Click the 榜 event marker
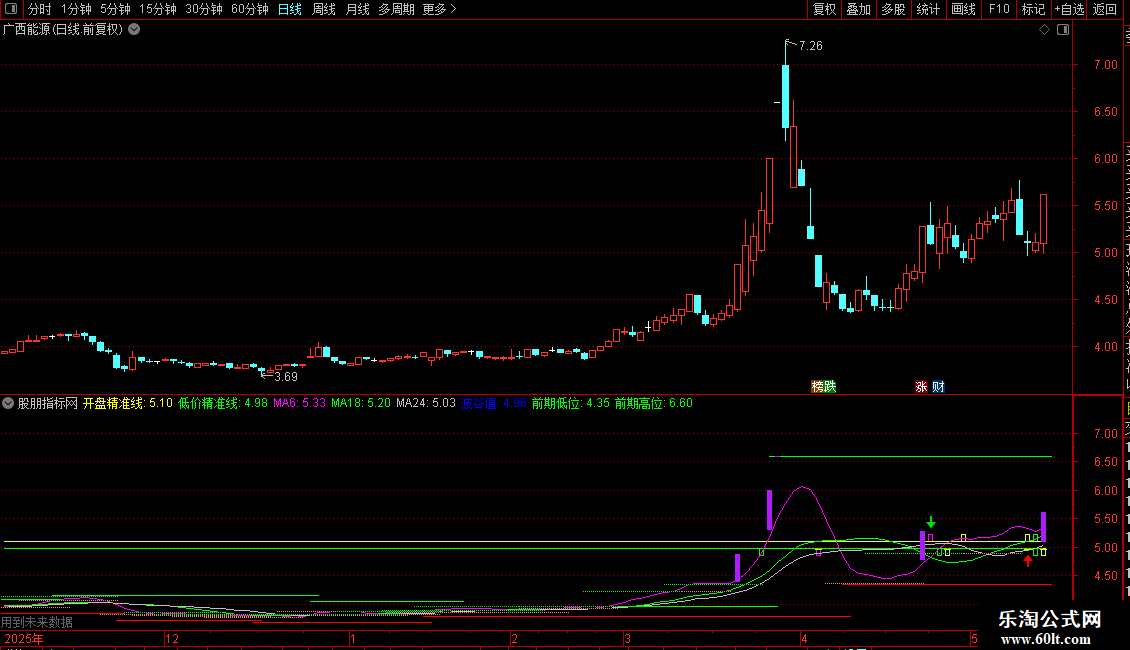 pyautogui.click(x=818, y=387)
